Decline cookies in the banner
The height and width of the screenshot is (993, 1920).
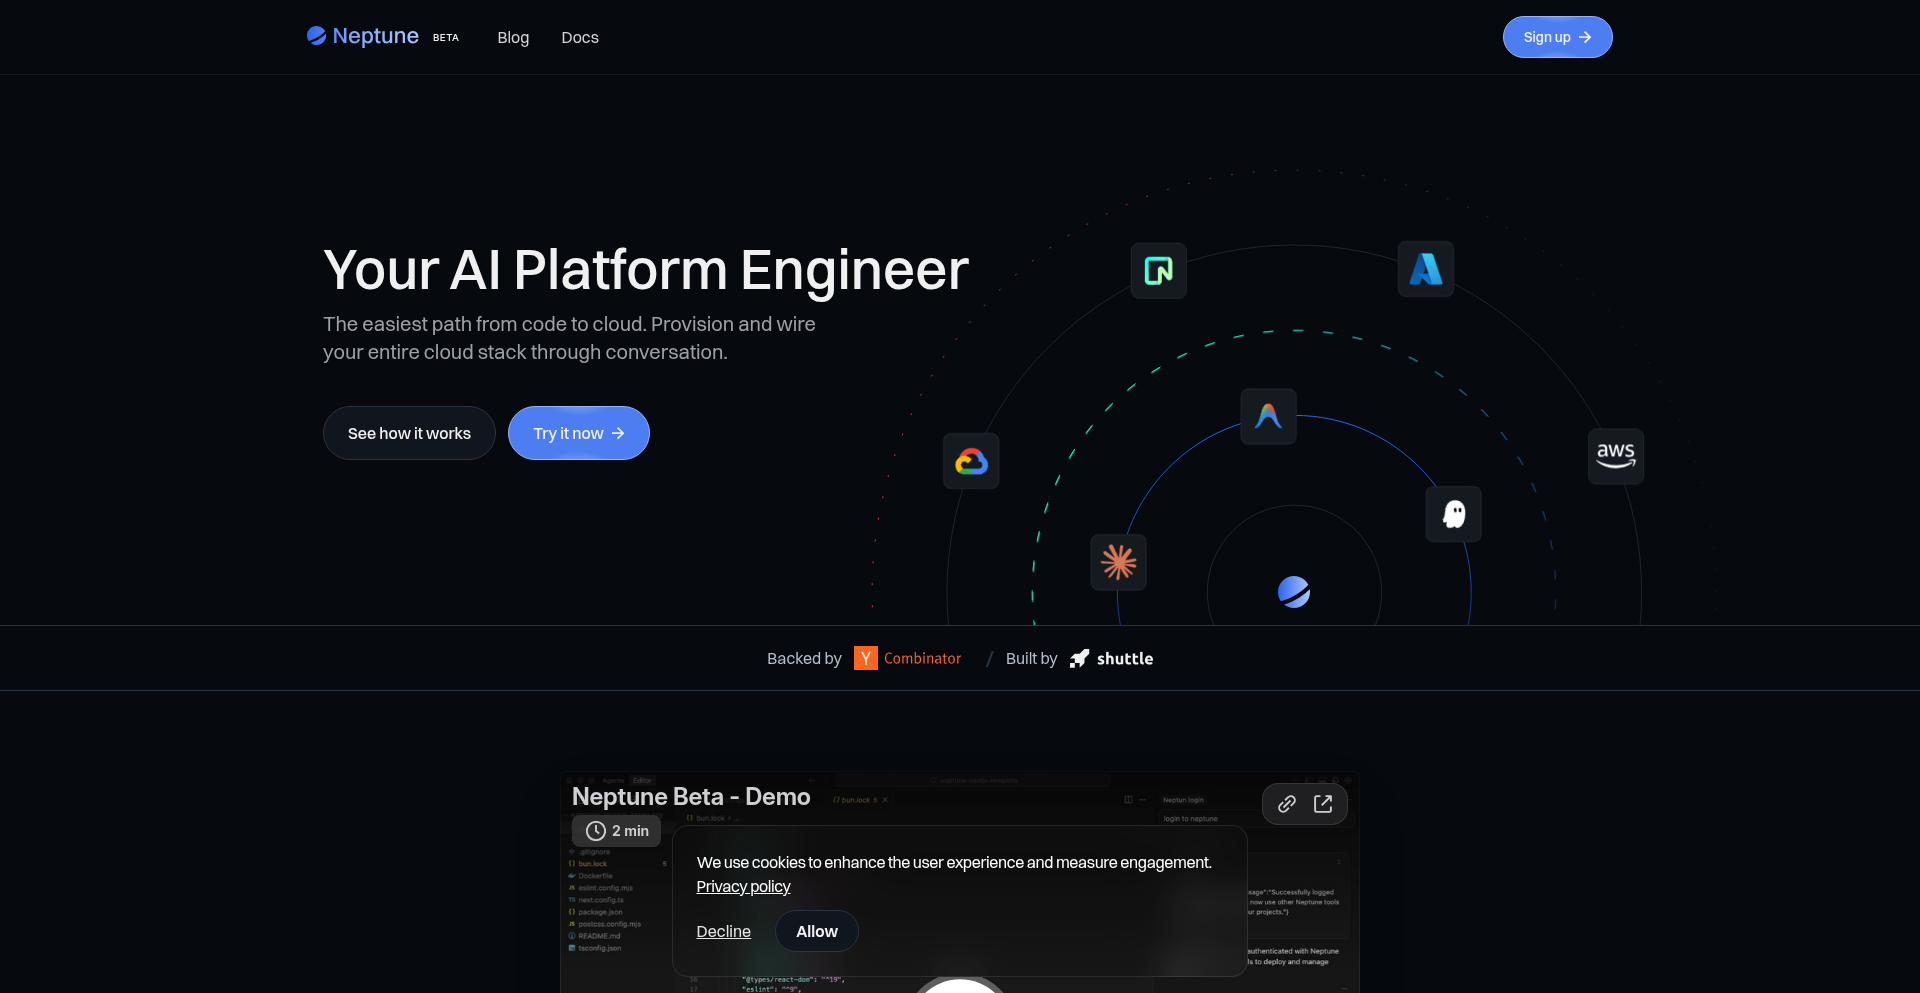click(723, 931)
